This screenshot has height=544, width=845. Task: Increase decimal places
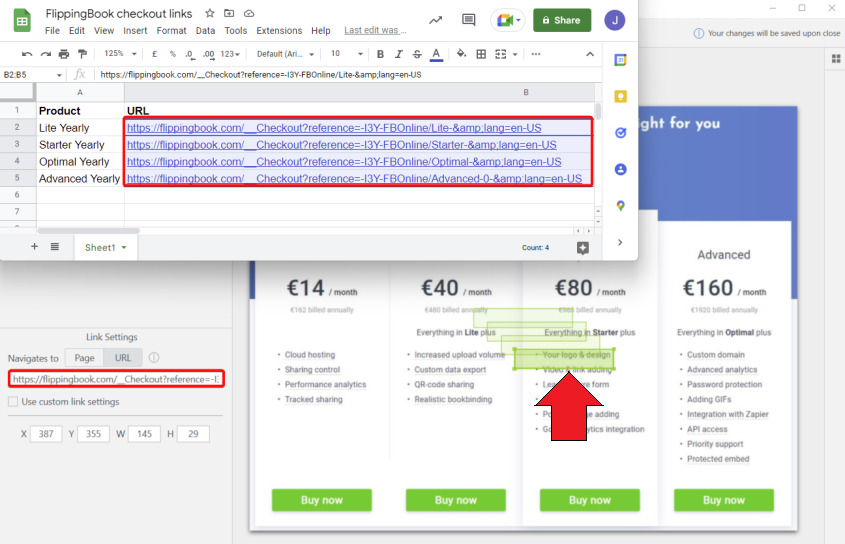(x=209, y=54)
